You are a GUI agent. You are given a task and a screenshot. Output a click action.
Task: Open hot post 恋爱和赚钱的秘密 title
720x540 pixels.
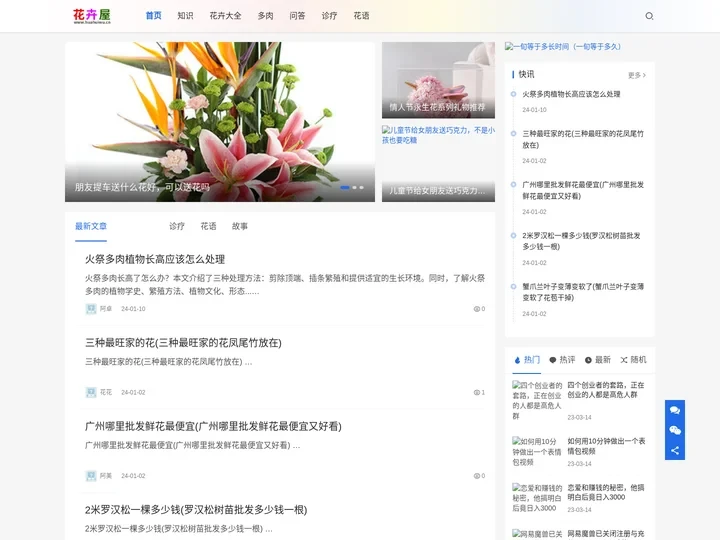click(606, 492)
